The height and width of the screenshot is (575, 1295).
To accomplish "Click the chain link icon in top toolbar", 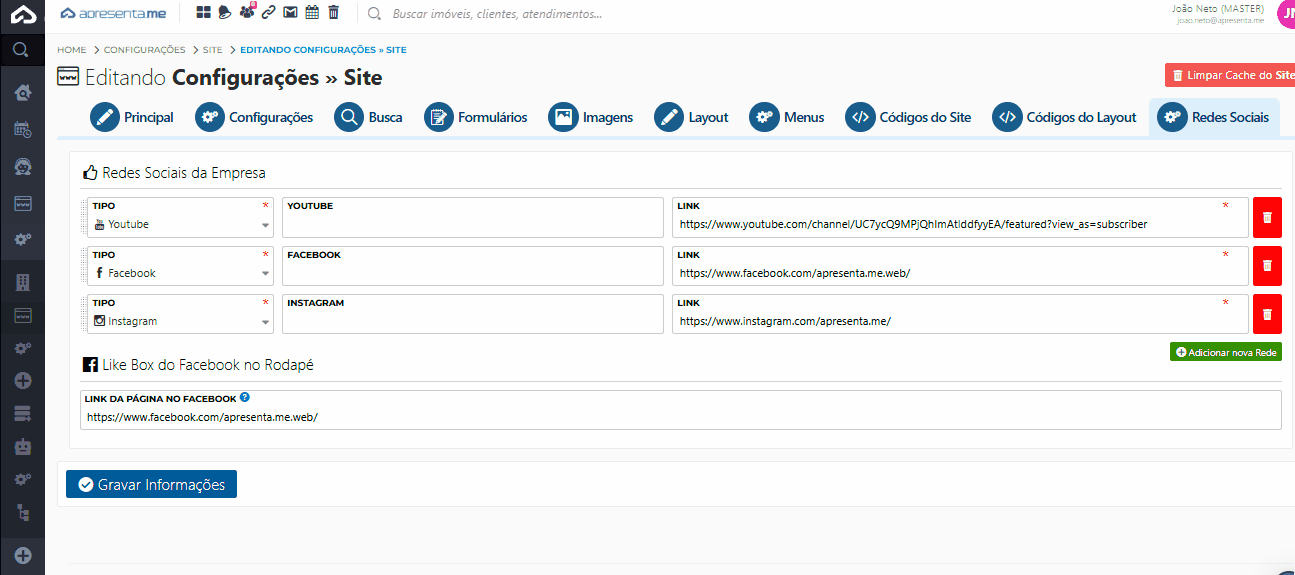I will point(269,13).
